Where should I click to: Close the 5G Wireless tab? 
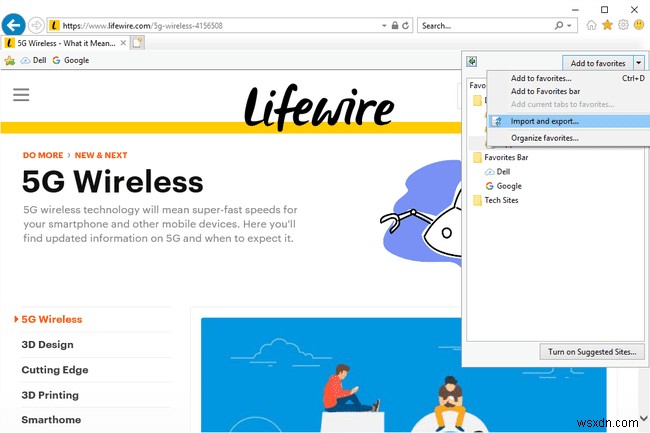click(x=123, y=43)
